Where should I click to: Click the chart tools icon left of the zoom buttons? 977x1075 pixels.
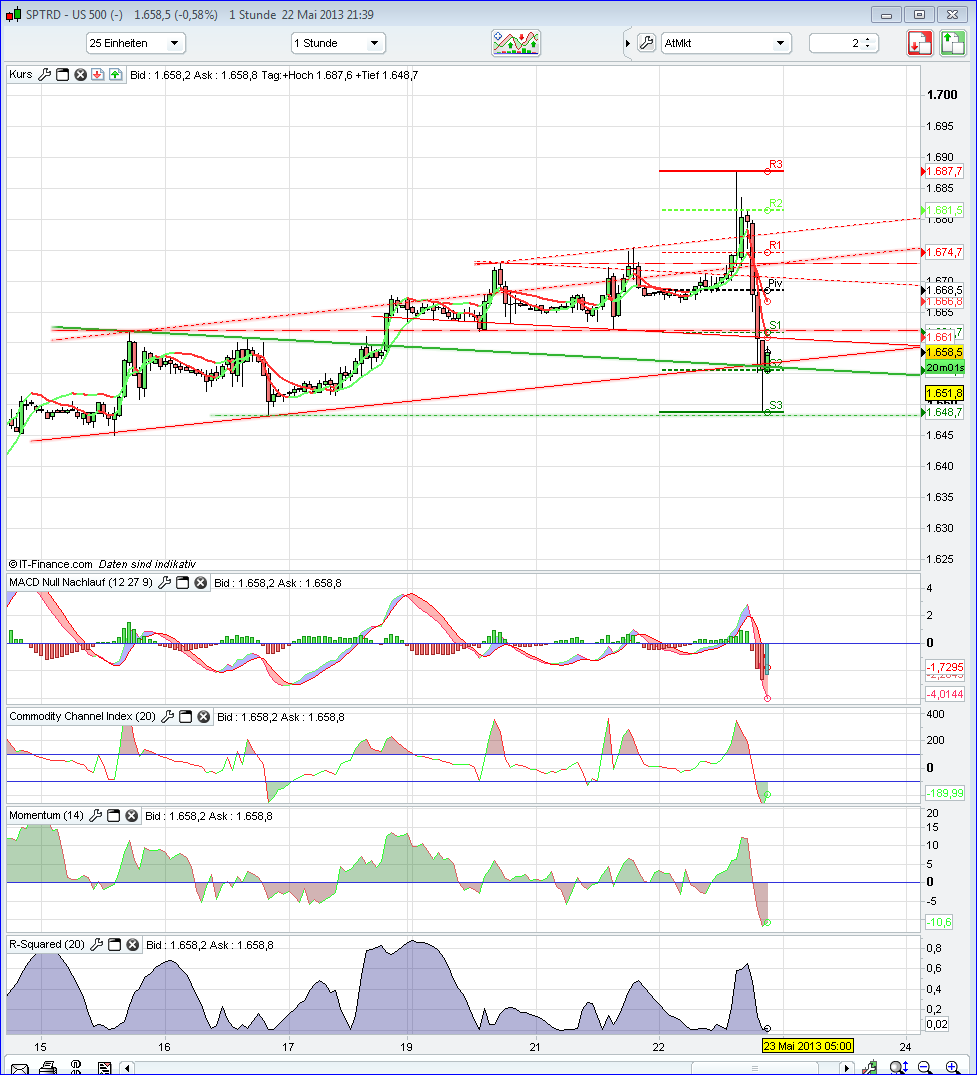coord(870,1067)
